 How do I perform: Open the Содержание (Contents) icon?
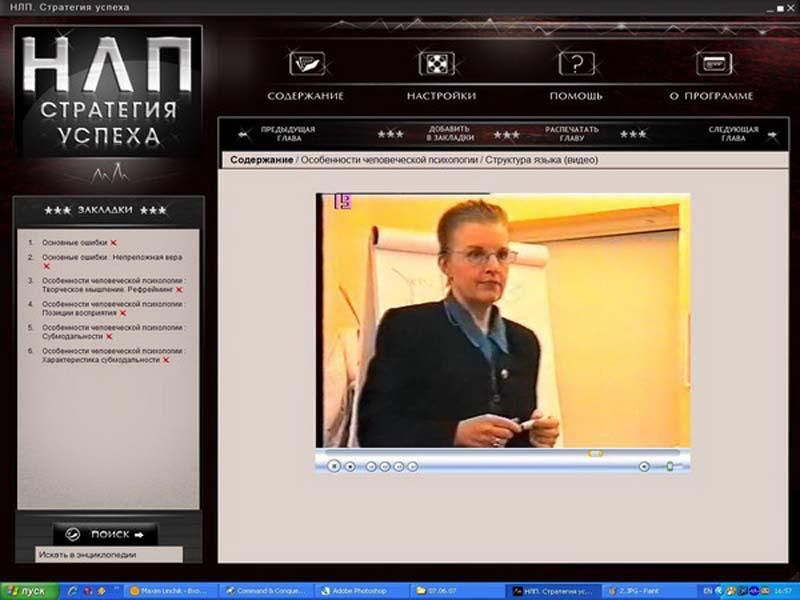[306, 64]
